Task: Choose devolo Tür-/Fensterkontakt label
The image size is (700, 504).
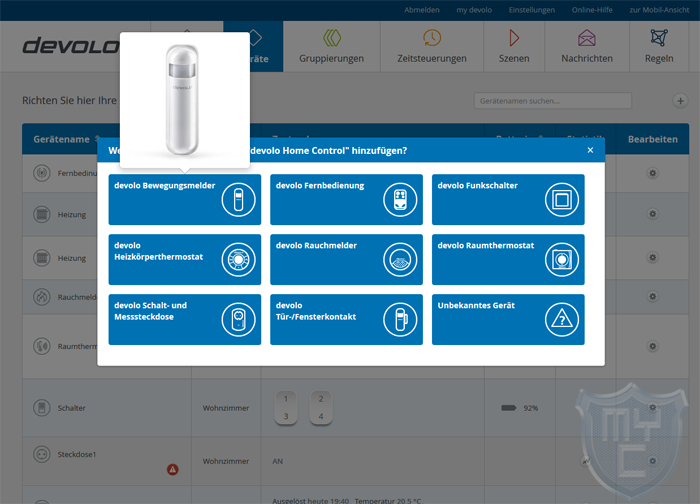Action: 316,311
